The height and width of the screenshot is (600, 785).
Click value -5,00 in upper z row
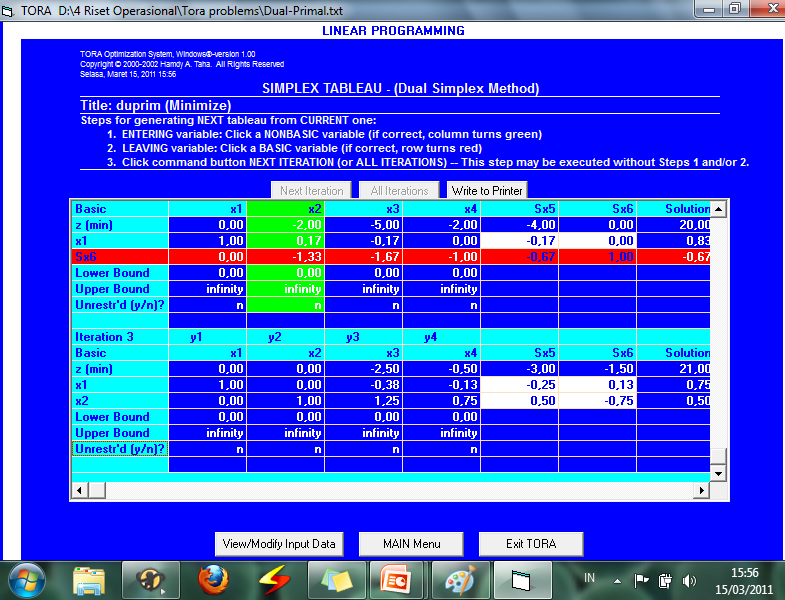(363, 225)
